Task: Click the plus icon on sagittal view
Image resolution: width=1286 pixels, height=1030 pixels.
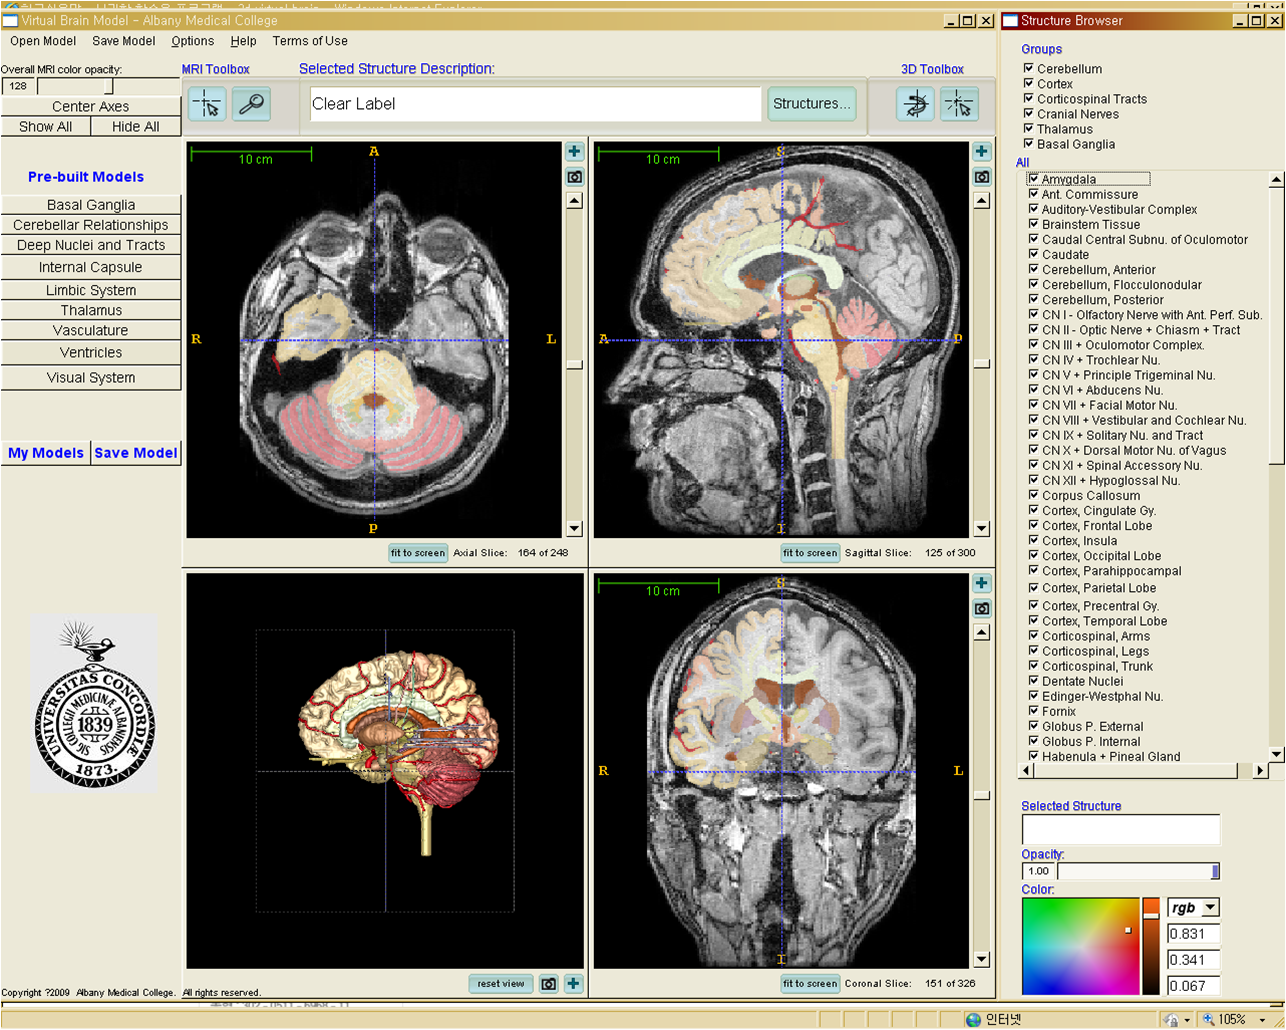Action: coord(981,152)
